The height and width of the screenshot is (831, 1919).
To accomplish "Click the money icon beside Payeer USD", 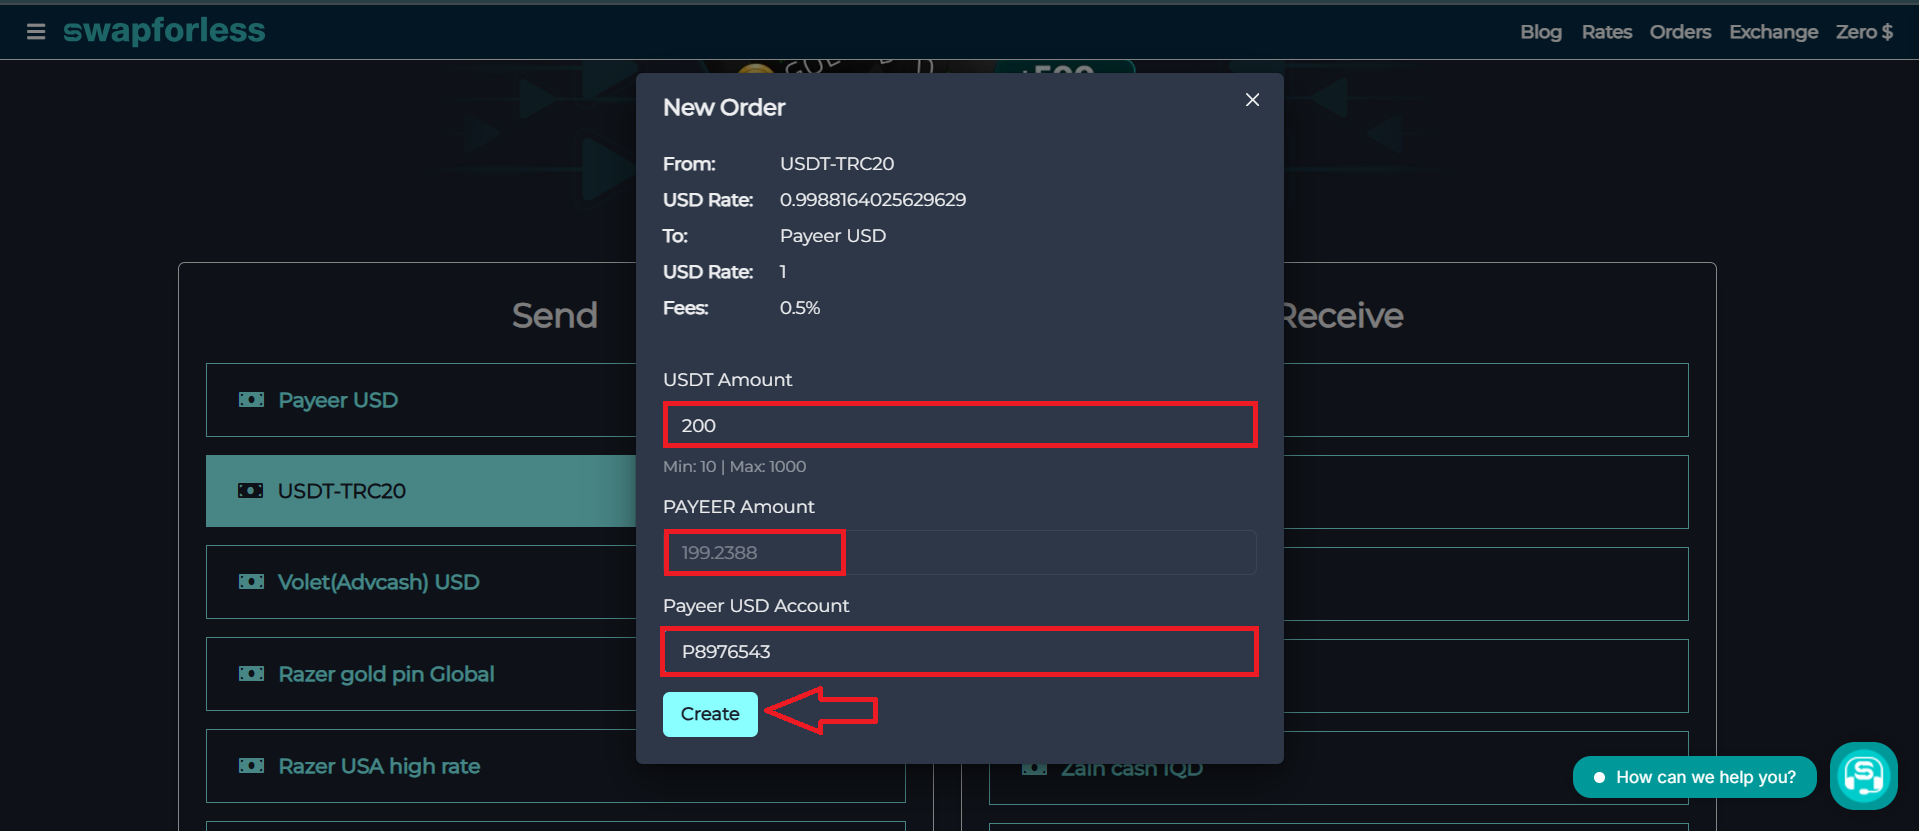I will tap(251, 400).
